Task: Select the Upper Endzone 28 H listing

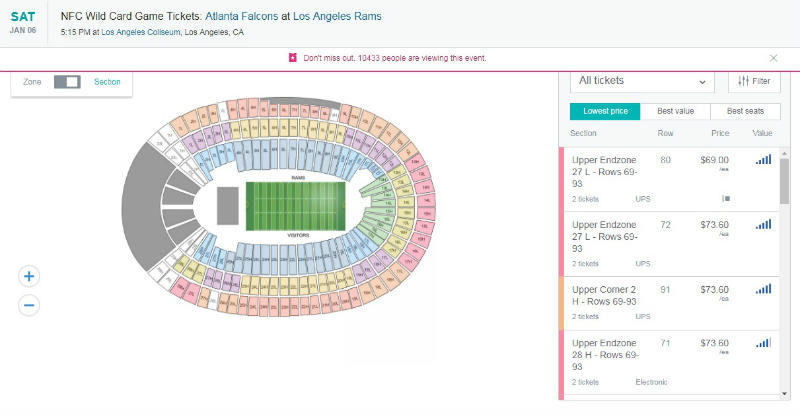Action: pos(669,362)
